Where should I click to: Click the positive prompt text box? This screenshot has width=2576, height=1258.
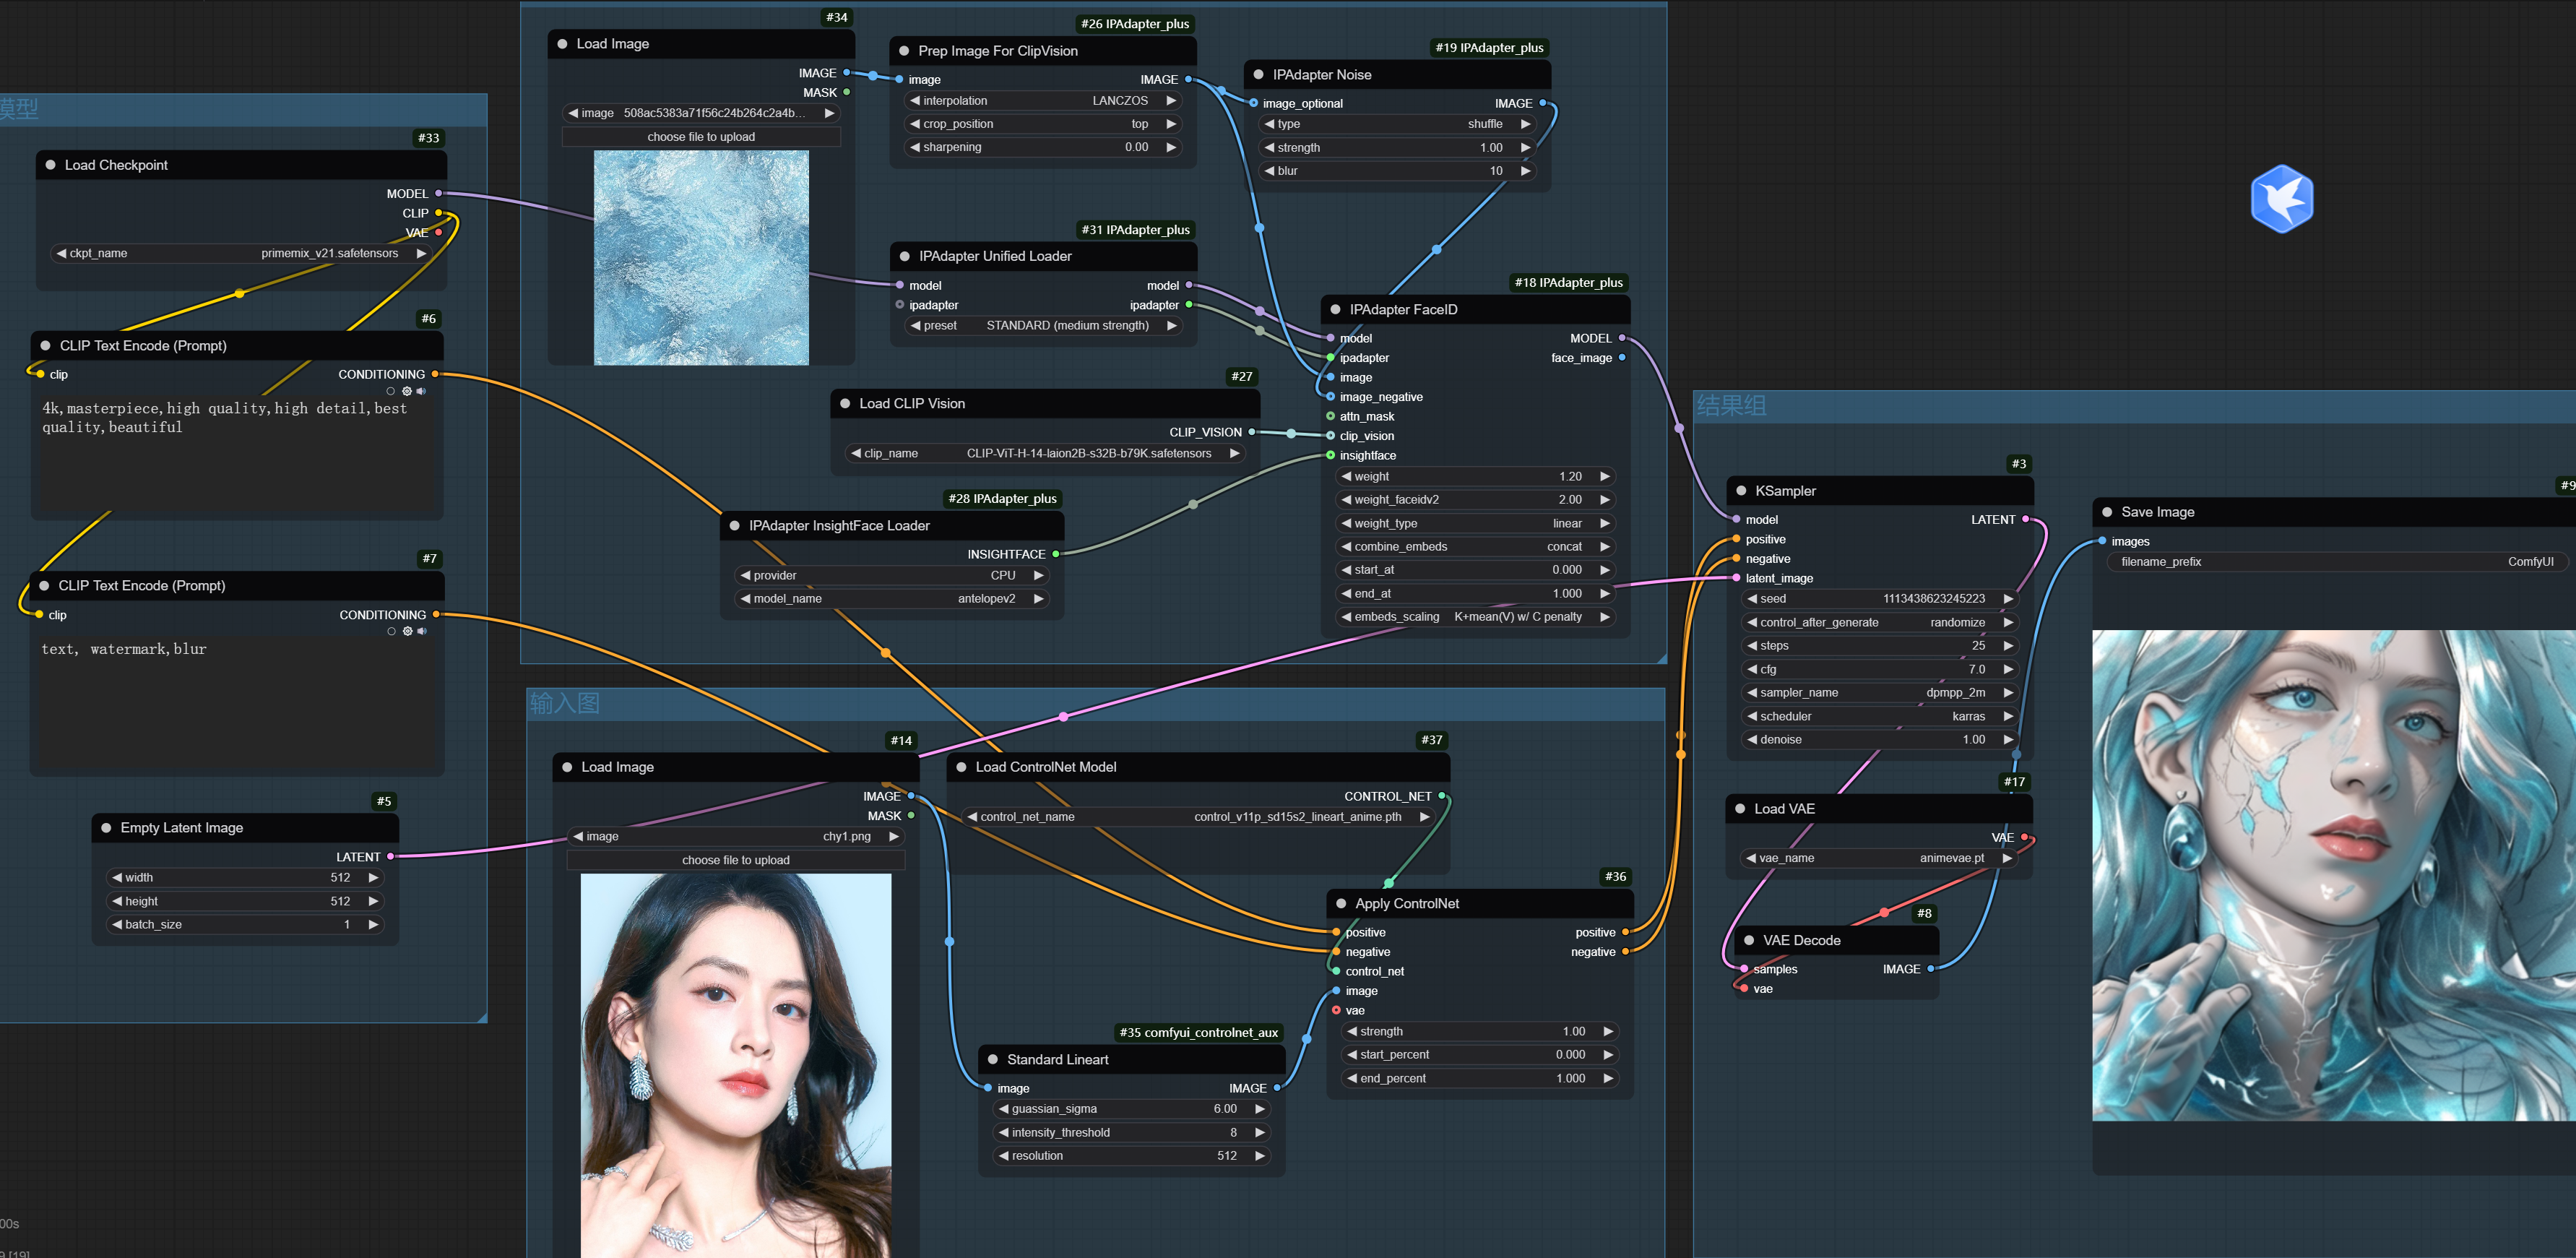click(x=237, y=455)
